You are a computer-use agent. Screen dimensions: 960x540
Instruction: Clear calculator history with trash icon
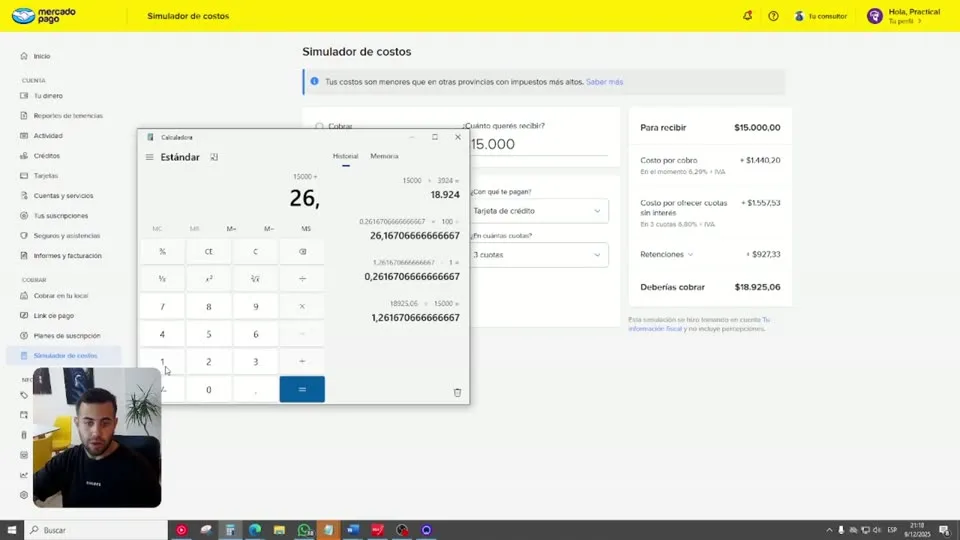pos(457,392)
